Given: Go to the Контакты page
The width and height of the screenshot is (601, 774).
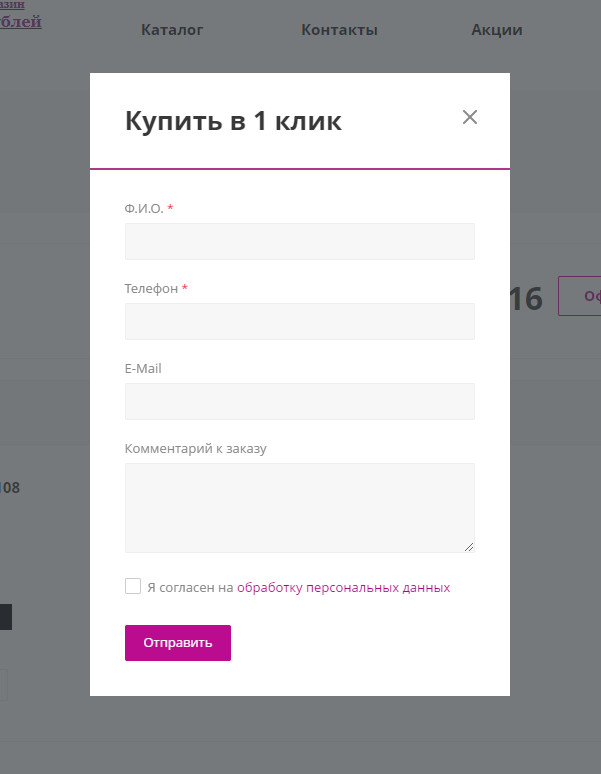Looking at the screenshot, I should pos(339,30).
